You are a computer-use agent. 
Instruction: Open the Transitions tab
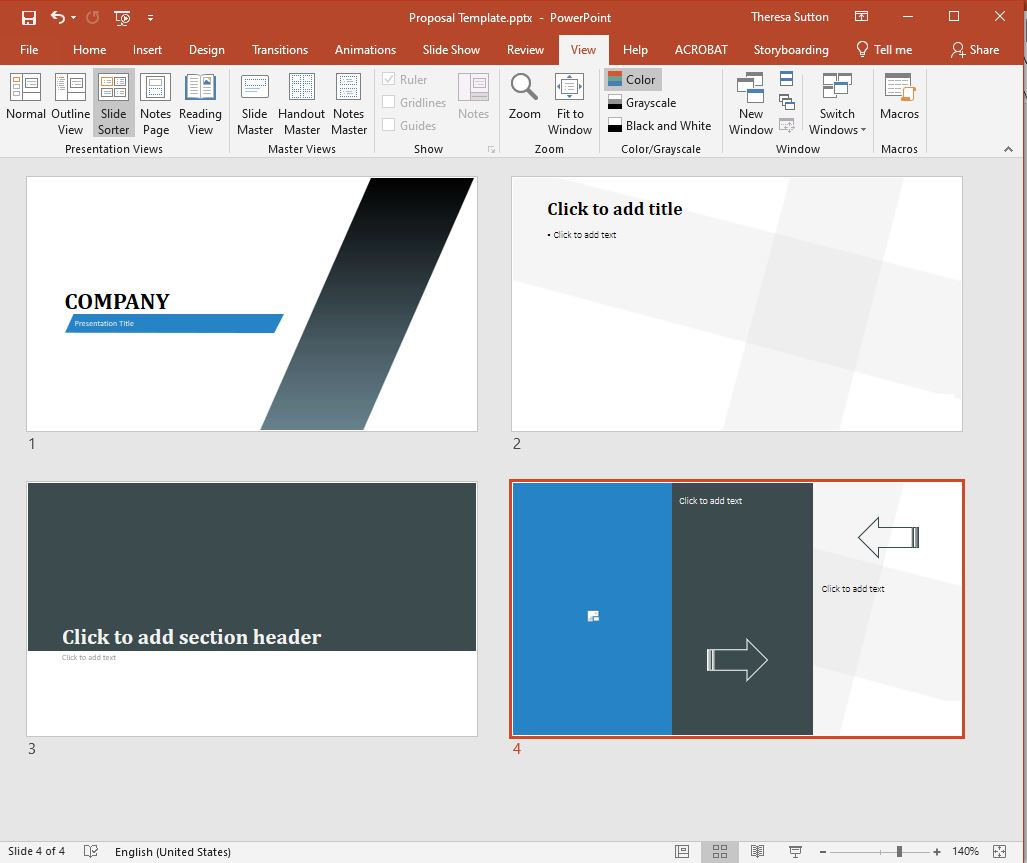coord(280,50)
